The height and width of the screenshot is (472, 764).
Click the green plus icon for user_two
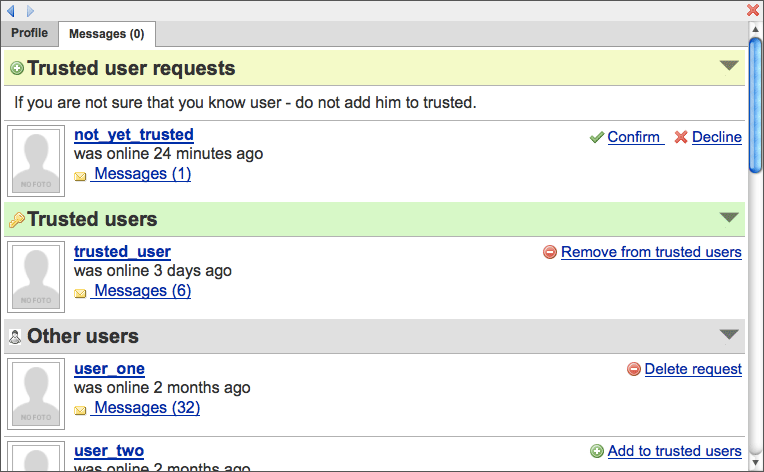tap(597, 452)
